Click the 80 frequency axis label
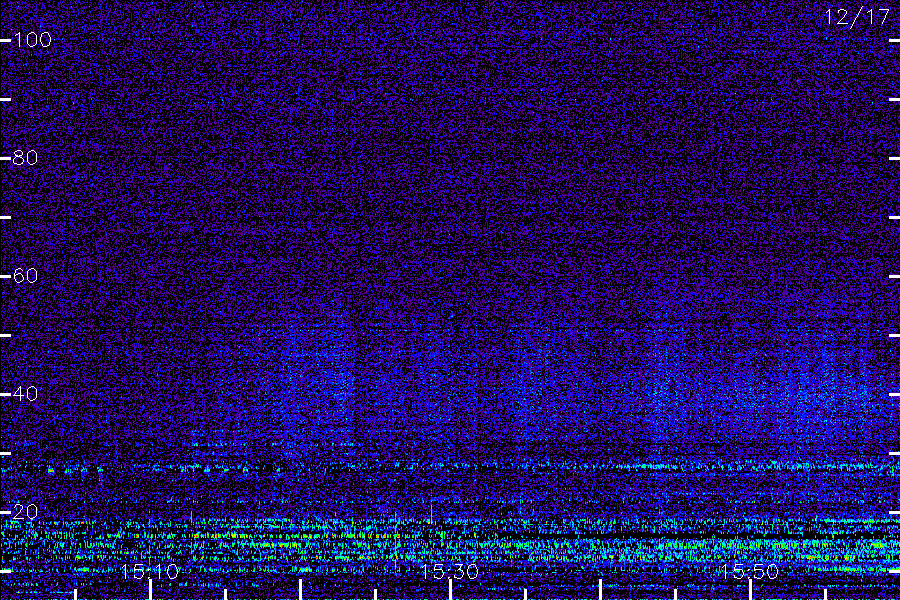 [25, 157]
